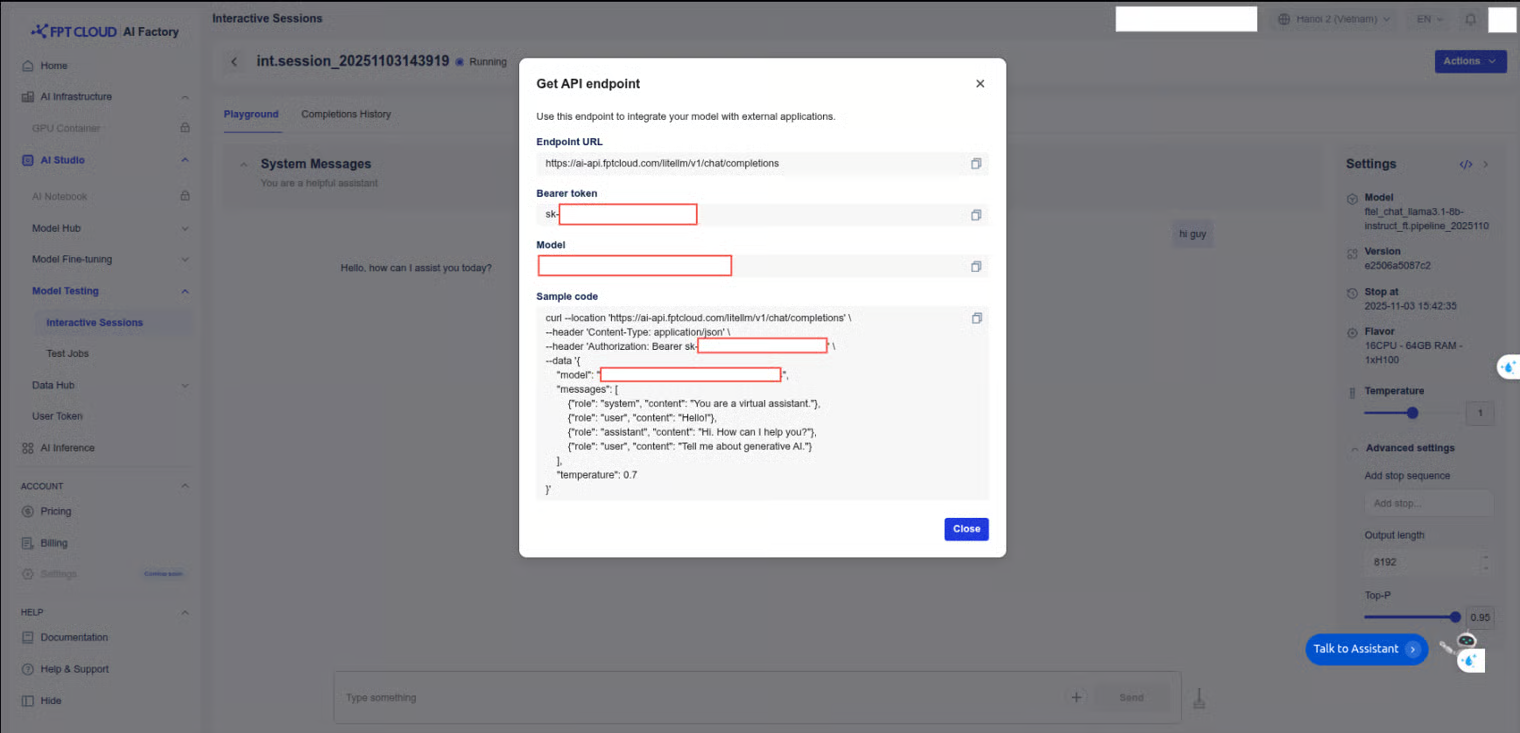Go back using the left arrow icon

[234, 62]
